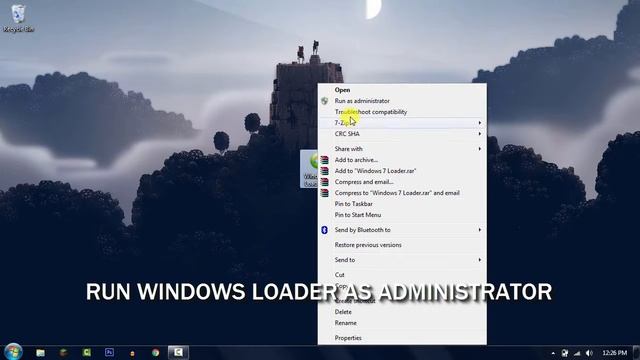Screen dimensions: 640x360
Task: Expand the CRC SHA submenu arrow
Action: pos(480,134)
